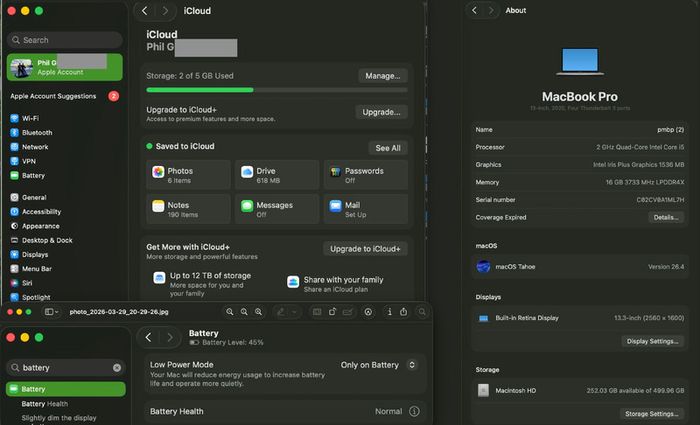Screen dimensions: 700x425
Task: Open Menu Bar settings in the sidebar
Action: [x=31, y=269]
